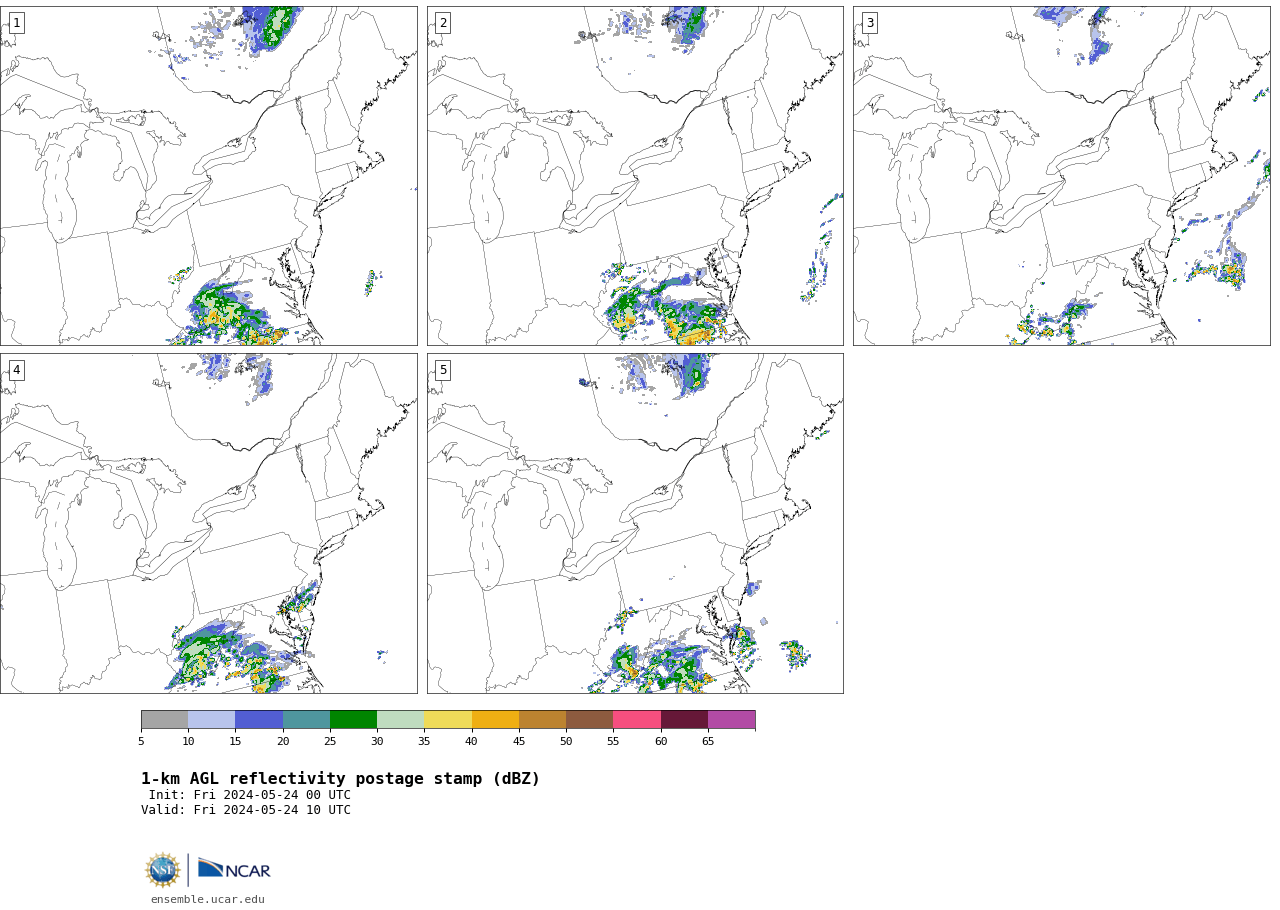Open ensemble member 1 reflectivity map
The image size is (1280, 910).
208,176
